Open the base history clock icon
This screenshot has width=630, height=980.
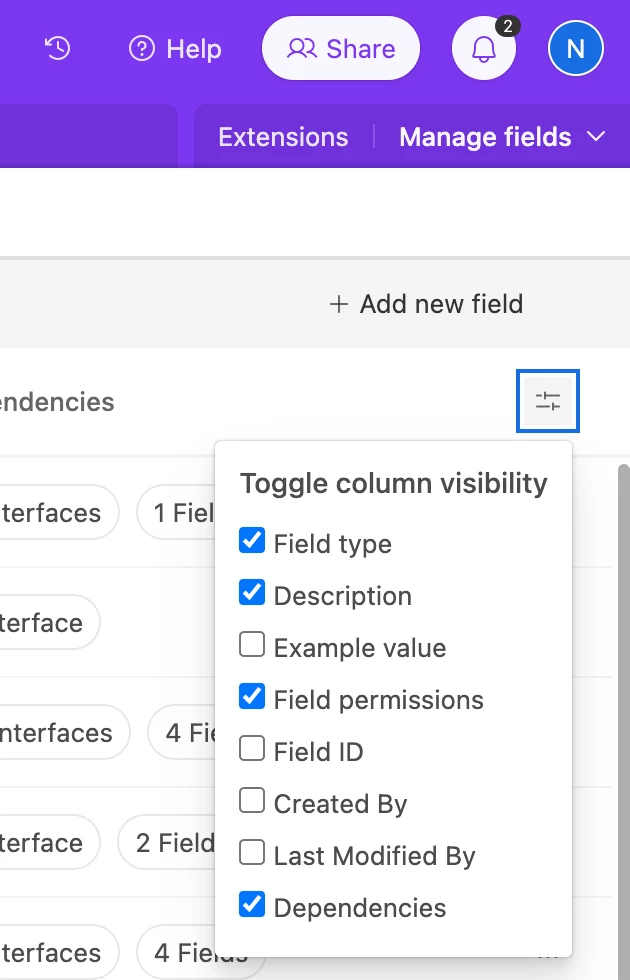(x=58, y=48)
